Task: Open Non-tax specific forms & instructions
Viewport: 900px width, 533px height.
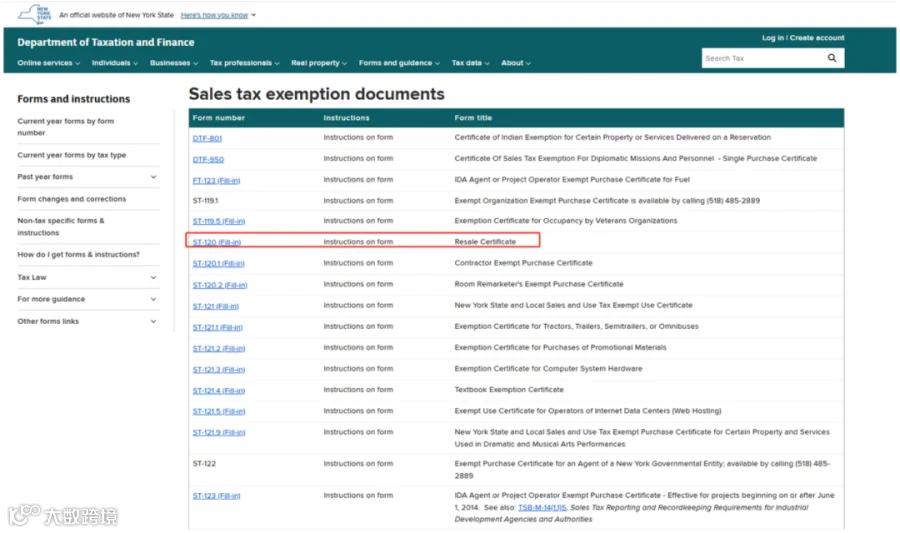Action: click(61, 227)
